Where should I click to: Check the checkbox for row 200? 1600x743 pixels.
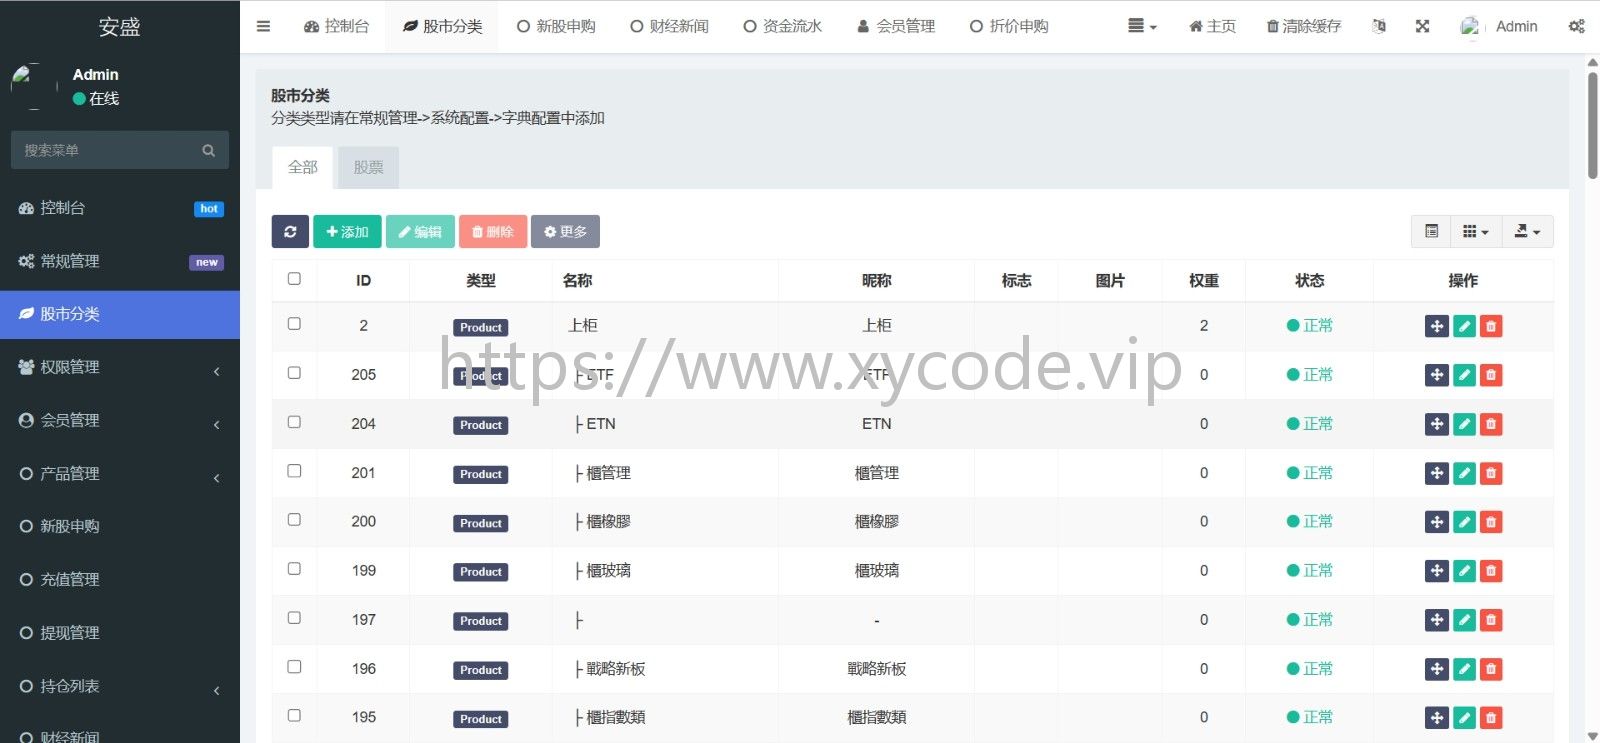tap(294, 520)
